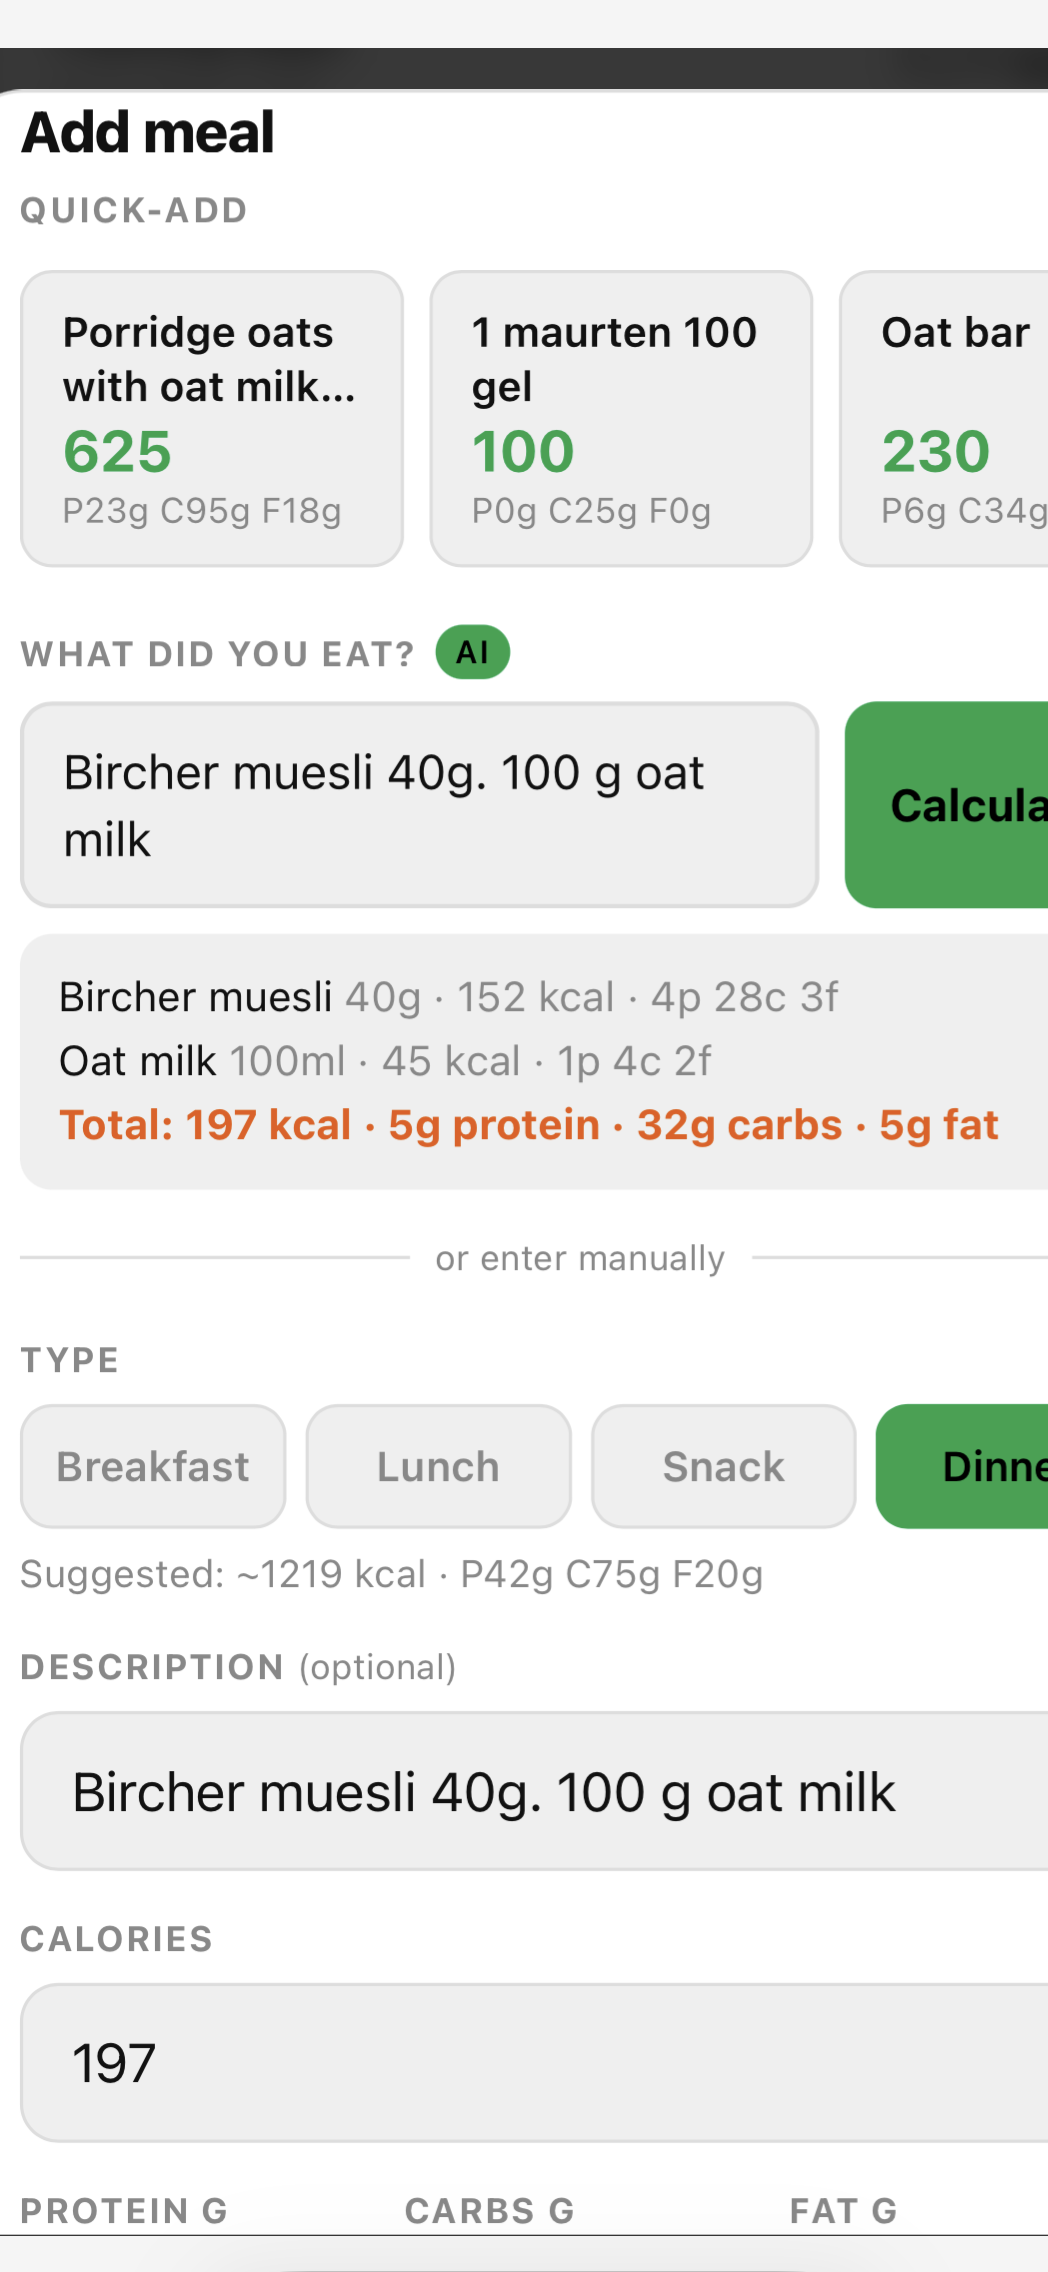Edit the Description field text

[x=534, y=1791]
